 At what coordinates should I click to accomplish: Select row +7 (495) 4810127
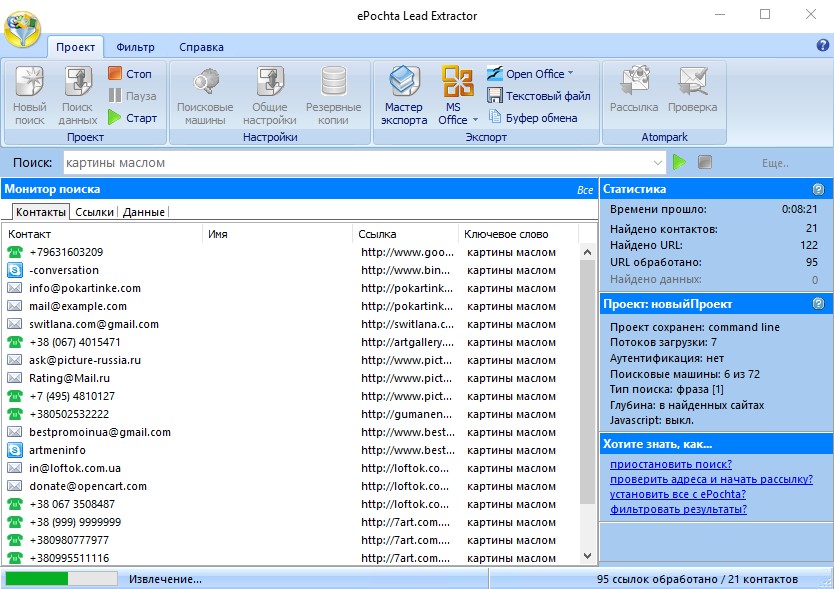(x=290, y=396)
